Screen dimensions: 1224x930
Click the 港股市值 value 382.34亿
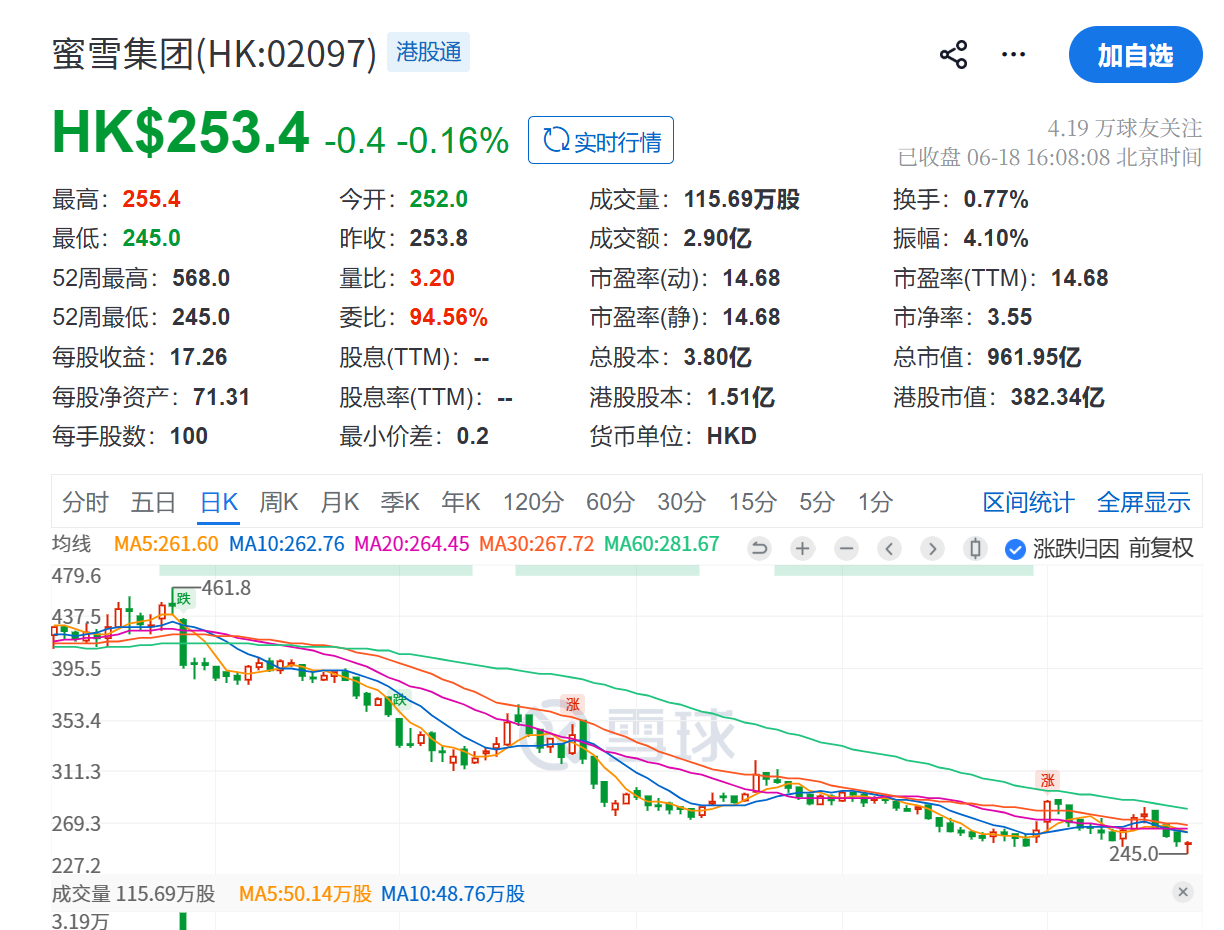pyautogui.click(x=1057, y=397)
